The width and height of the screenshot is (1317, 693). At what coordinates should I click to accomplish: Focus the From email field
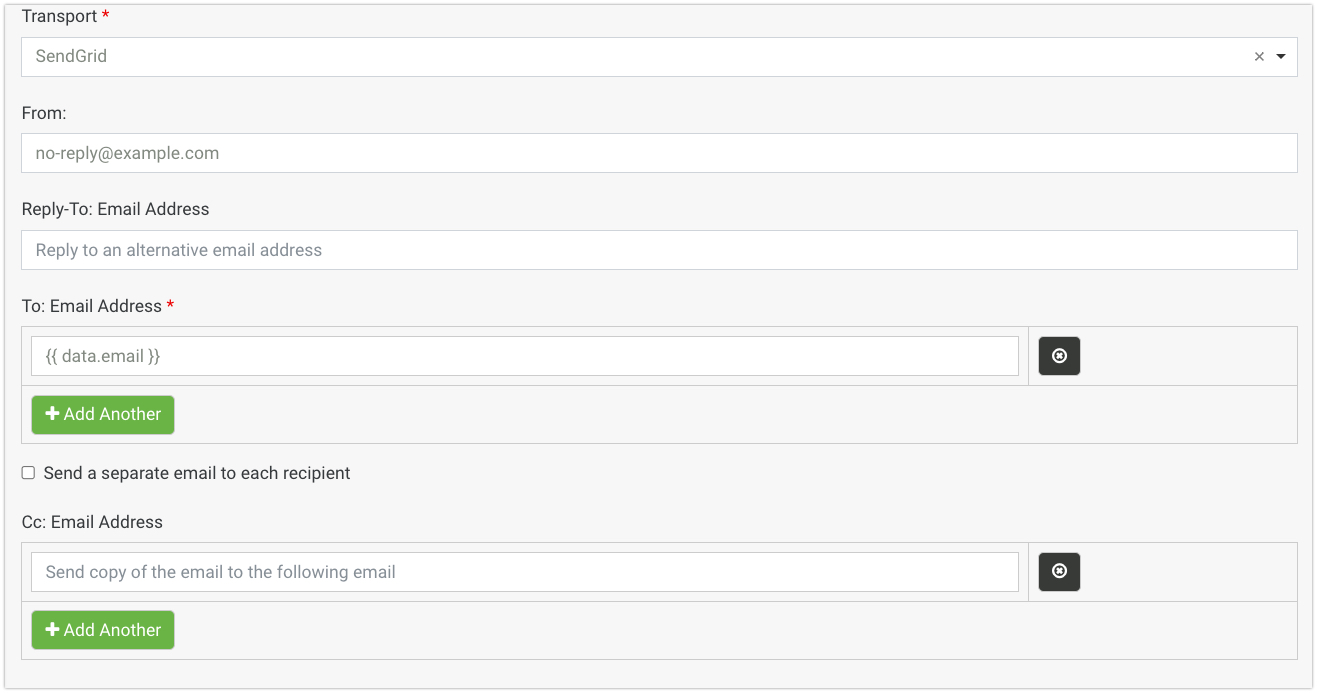tap(659, 153)
